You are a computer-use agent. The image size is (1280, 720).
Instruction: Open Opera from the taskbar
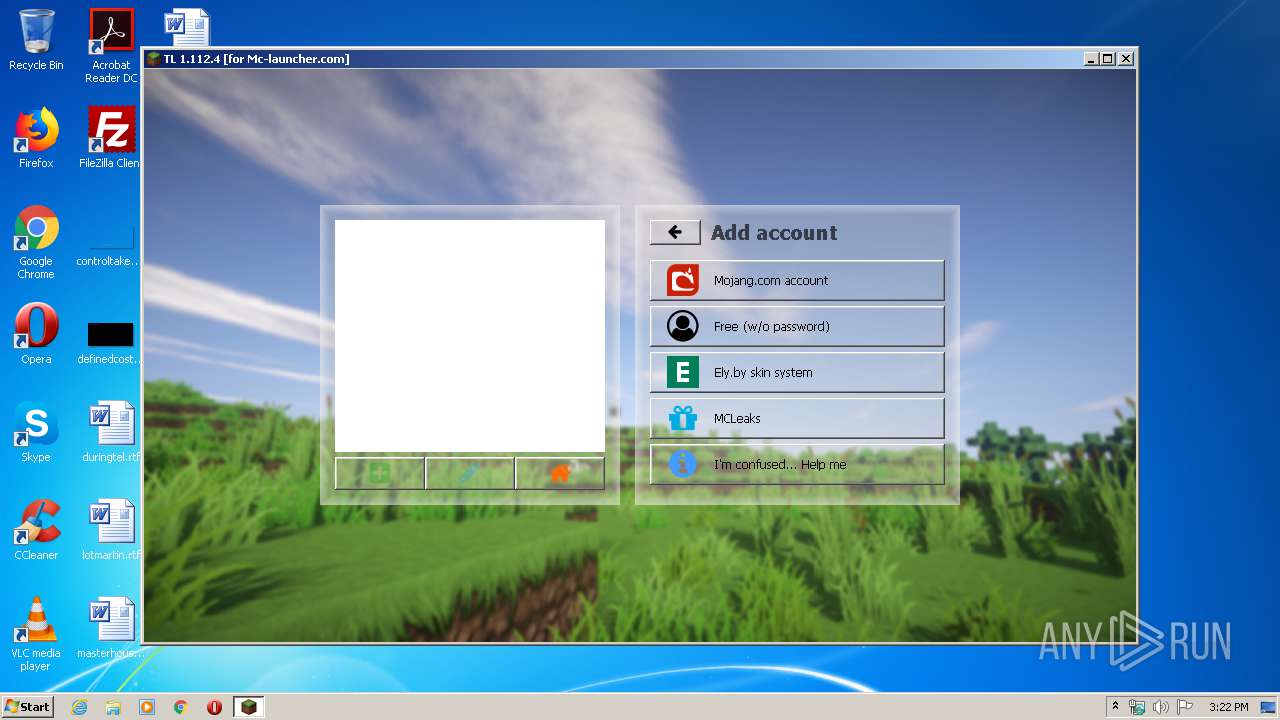coord(214,707)
